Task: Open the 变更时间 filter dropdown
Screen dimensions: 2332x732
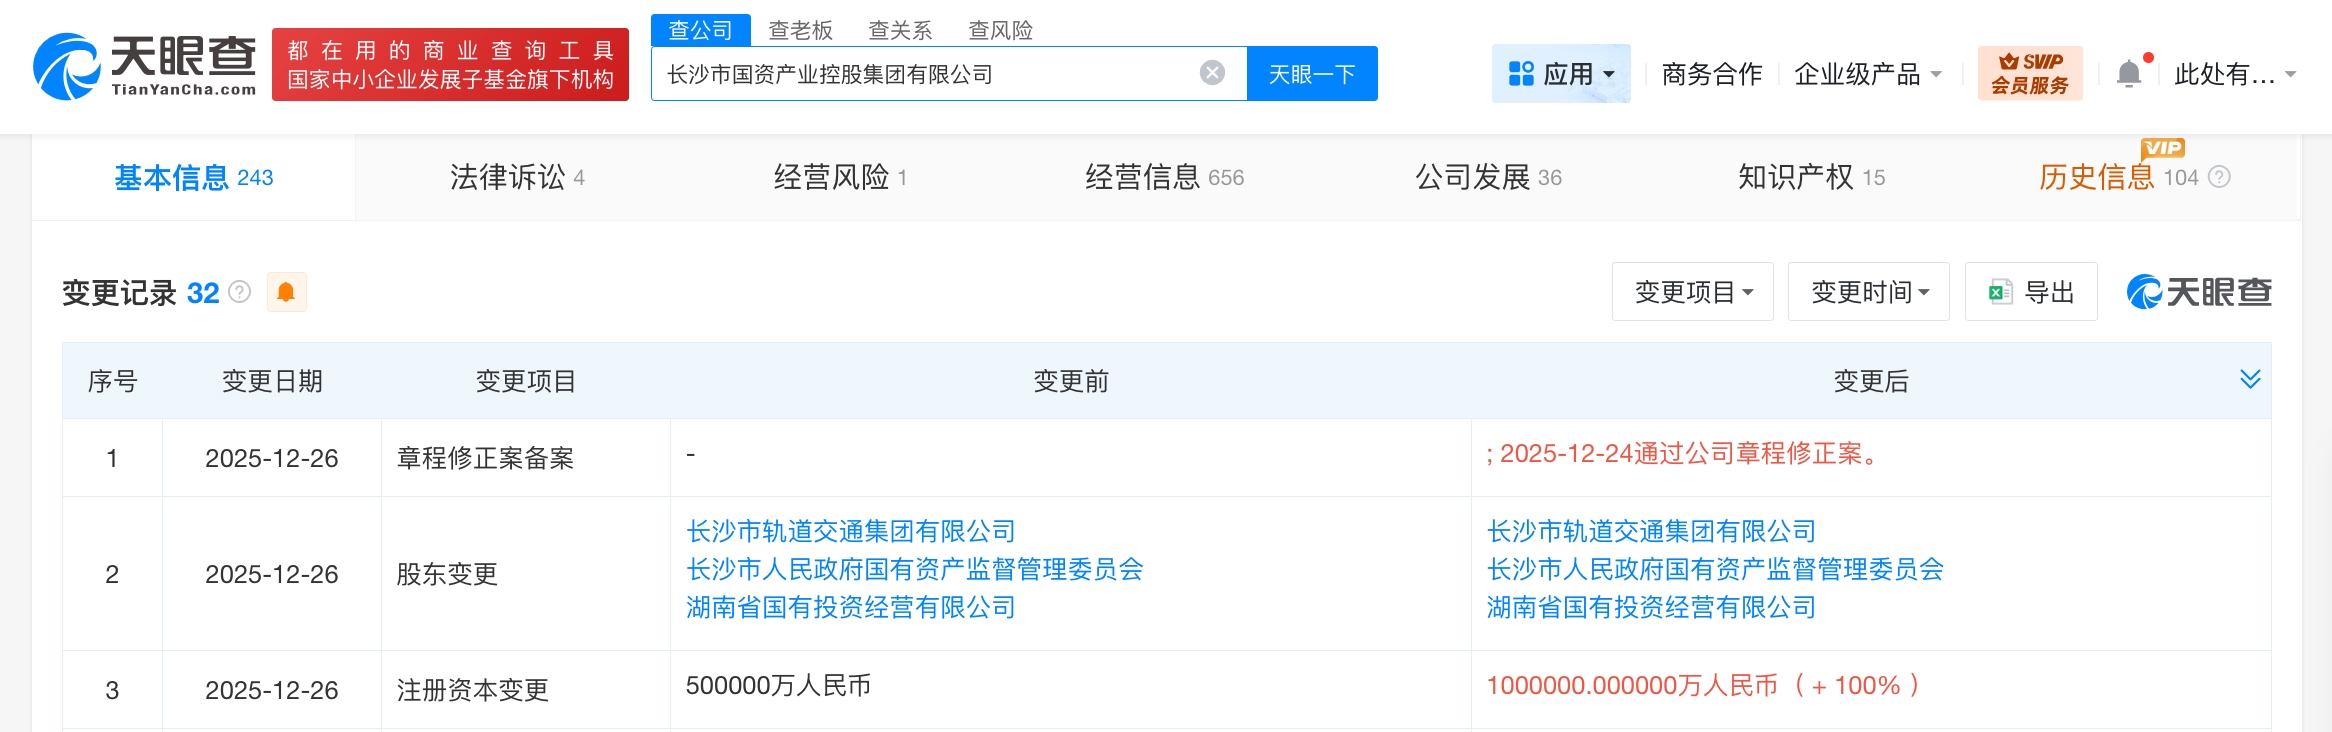Action: tap(1868, 292)
